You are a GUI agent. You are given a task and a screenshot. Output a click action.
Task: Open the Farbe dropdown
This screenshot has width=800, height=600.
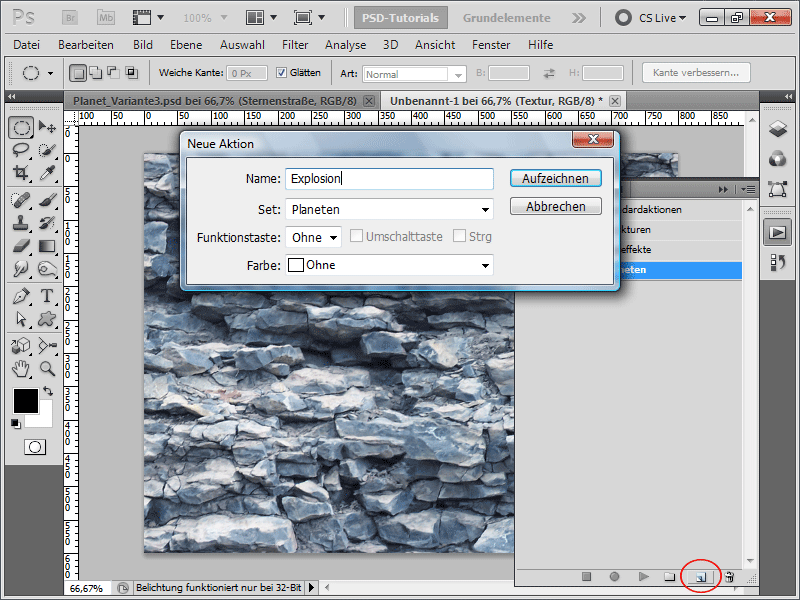pyautogui.click(x=389, y=265)
